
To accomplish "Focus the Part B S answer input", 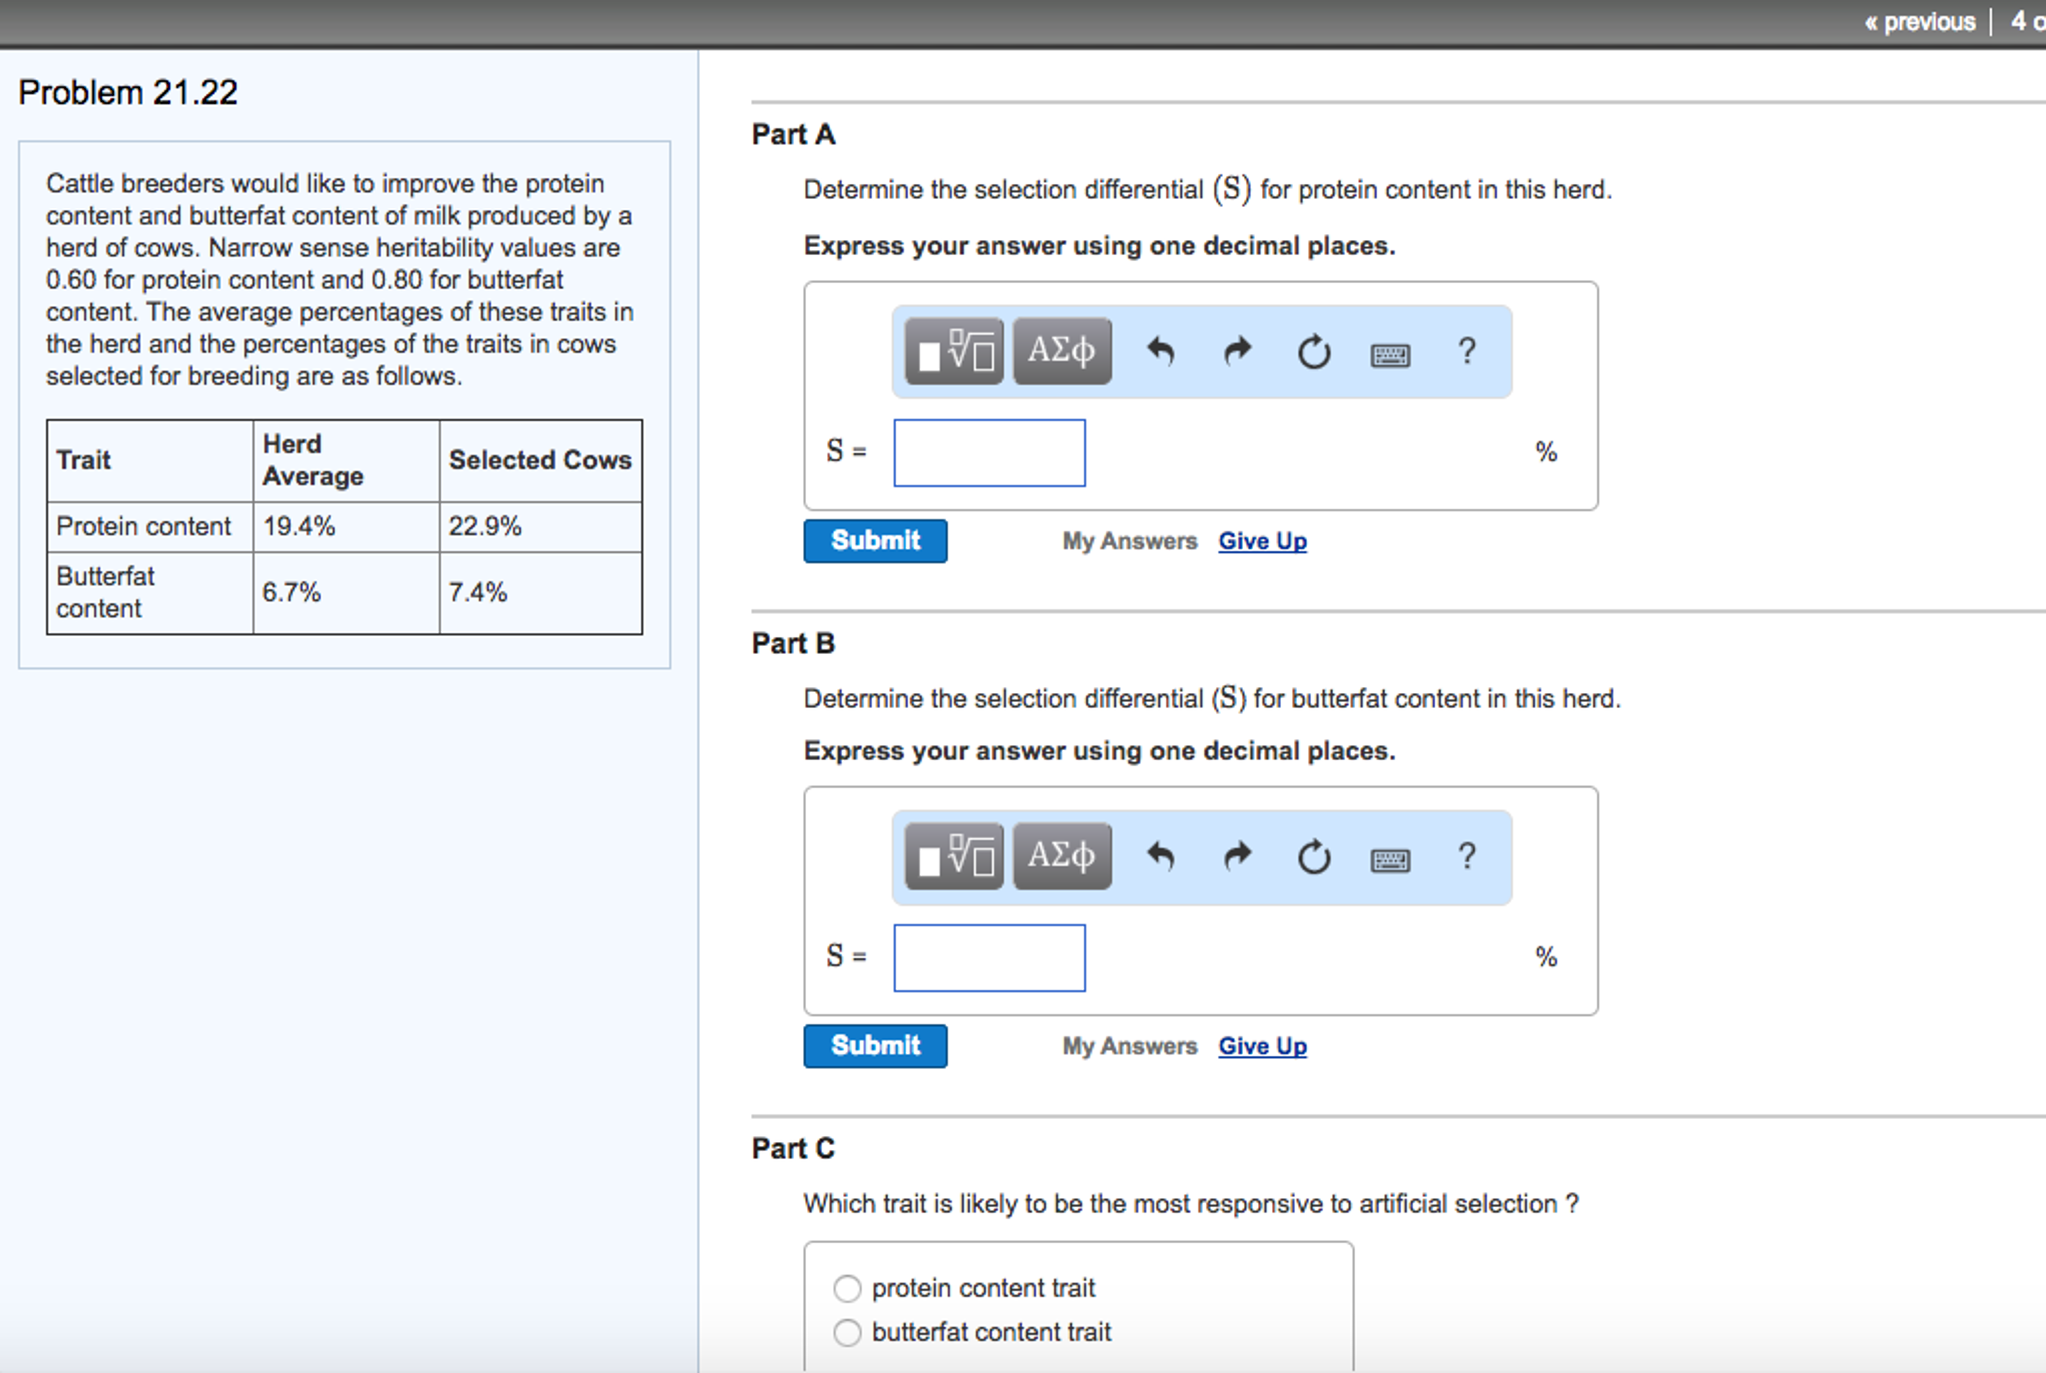I will (x=989, y=958).
